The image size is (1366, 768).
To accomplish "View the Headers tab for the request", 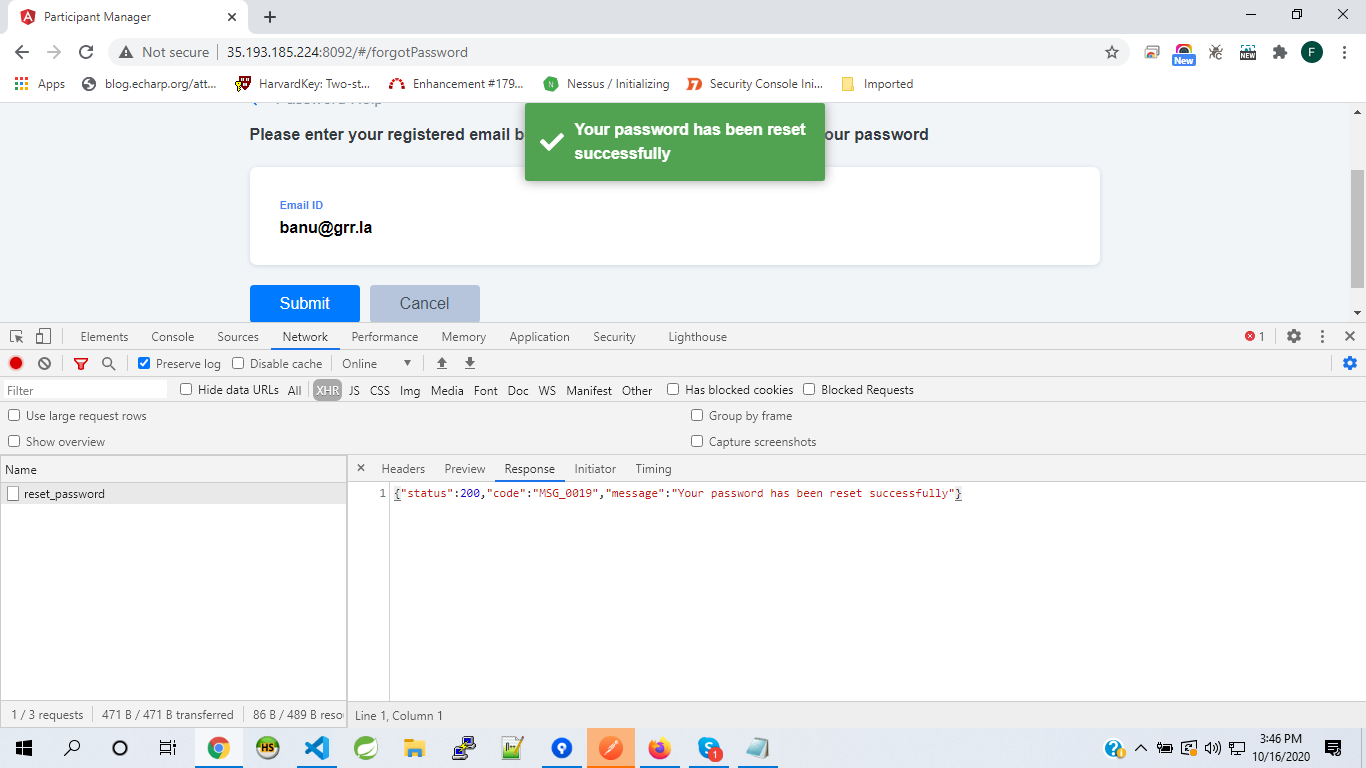I will [x=402, y=468].
